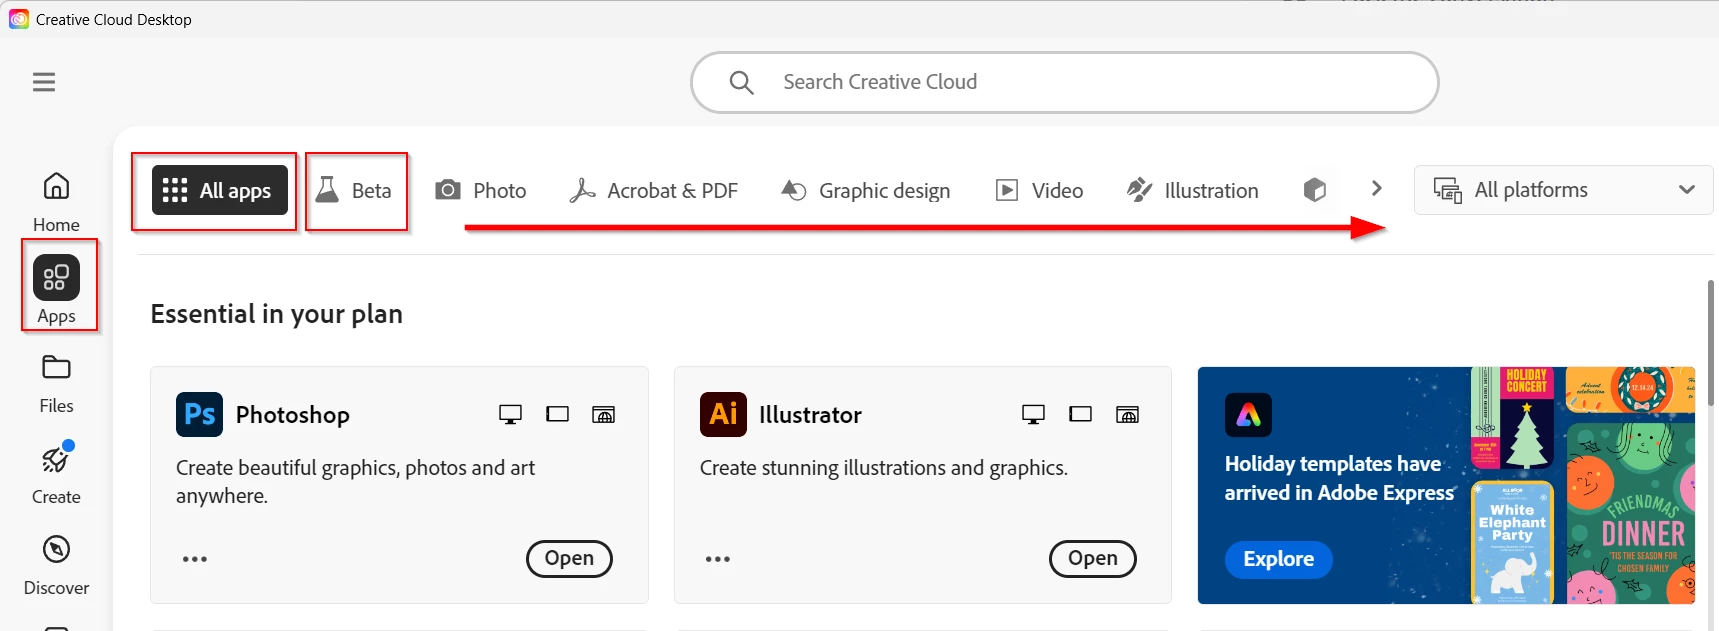
Task: Switch to the Video tab
Action: point(1040,190)
